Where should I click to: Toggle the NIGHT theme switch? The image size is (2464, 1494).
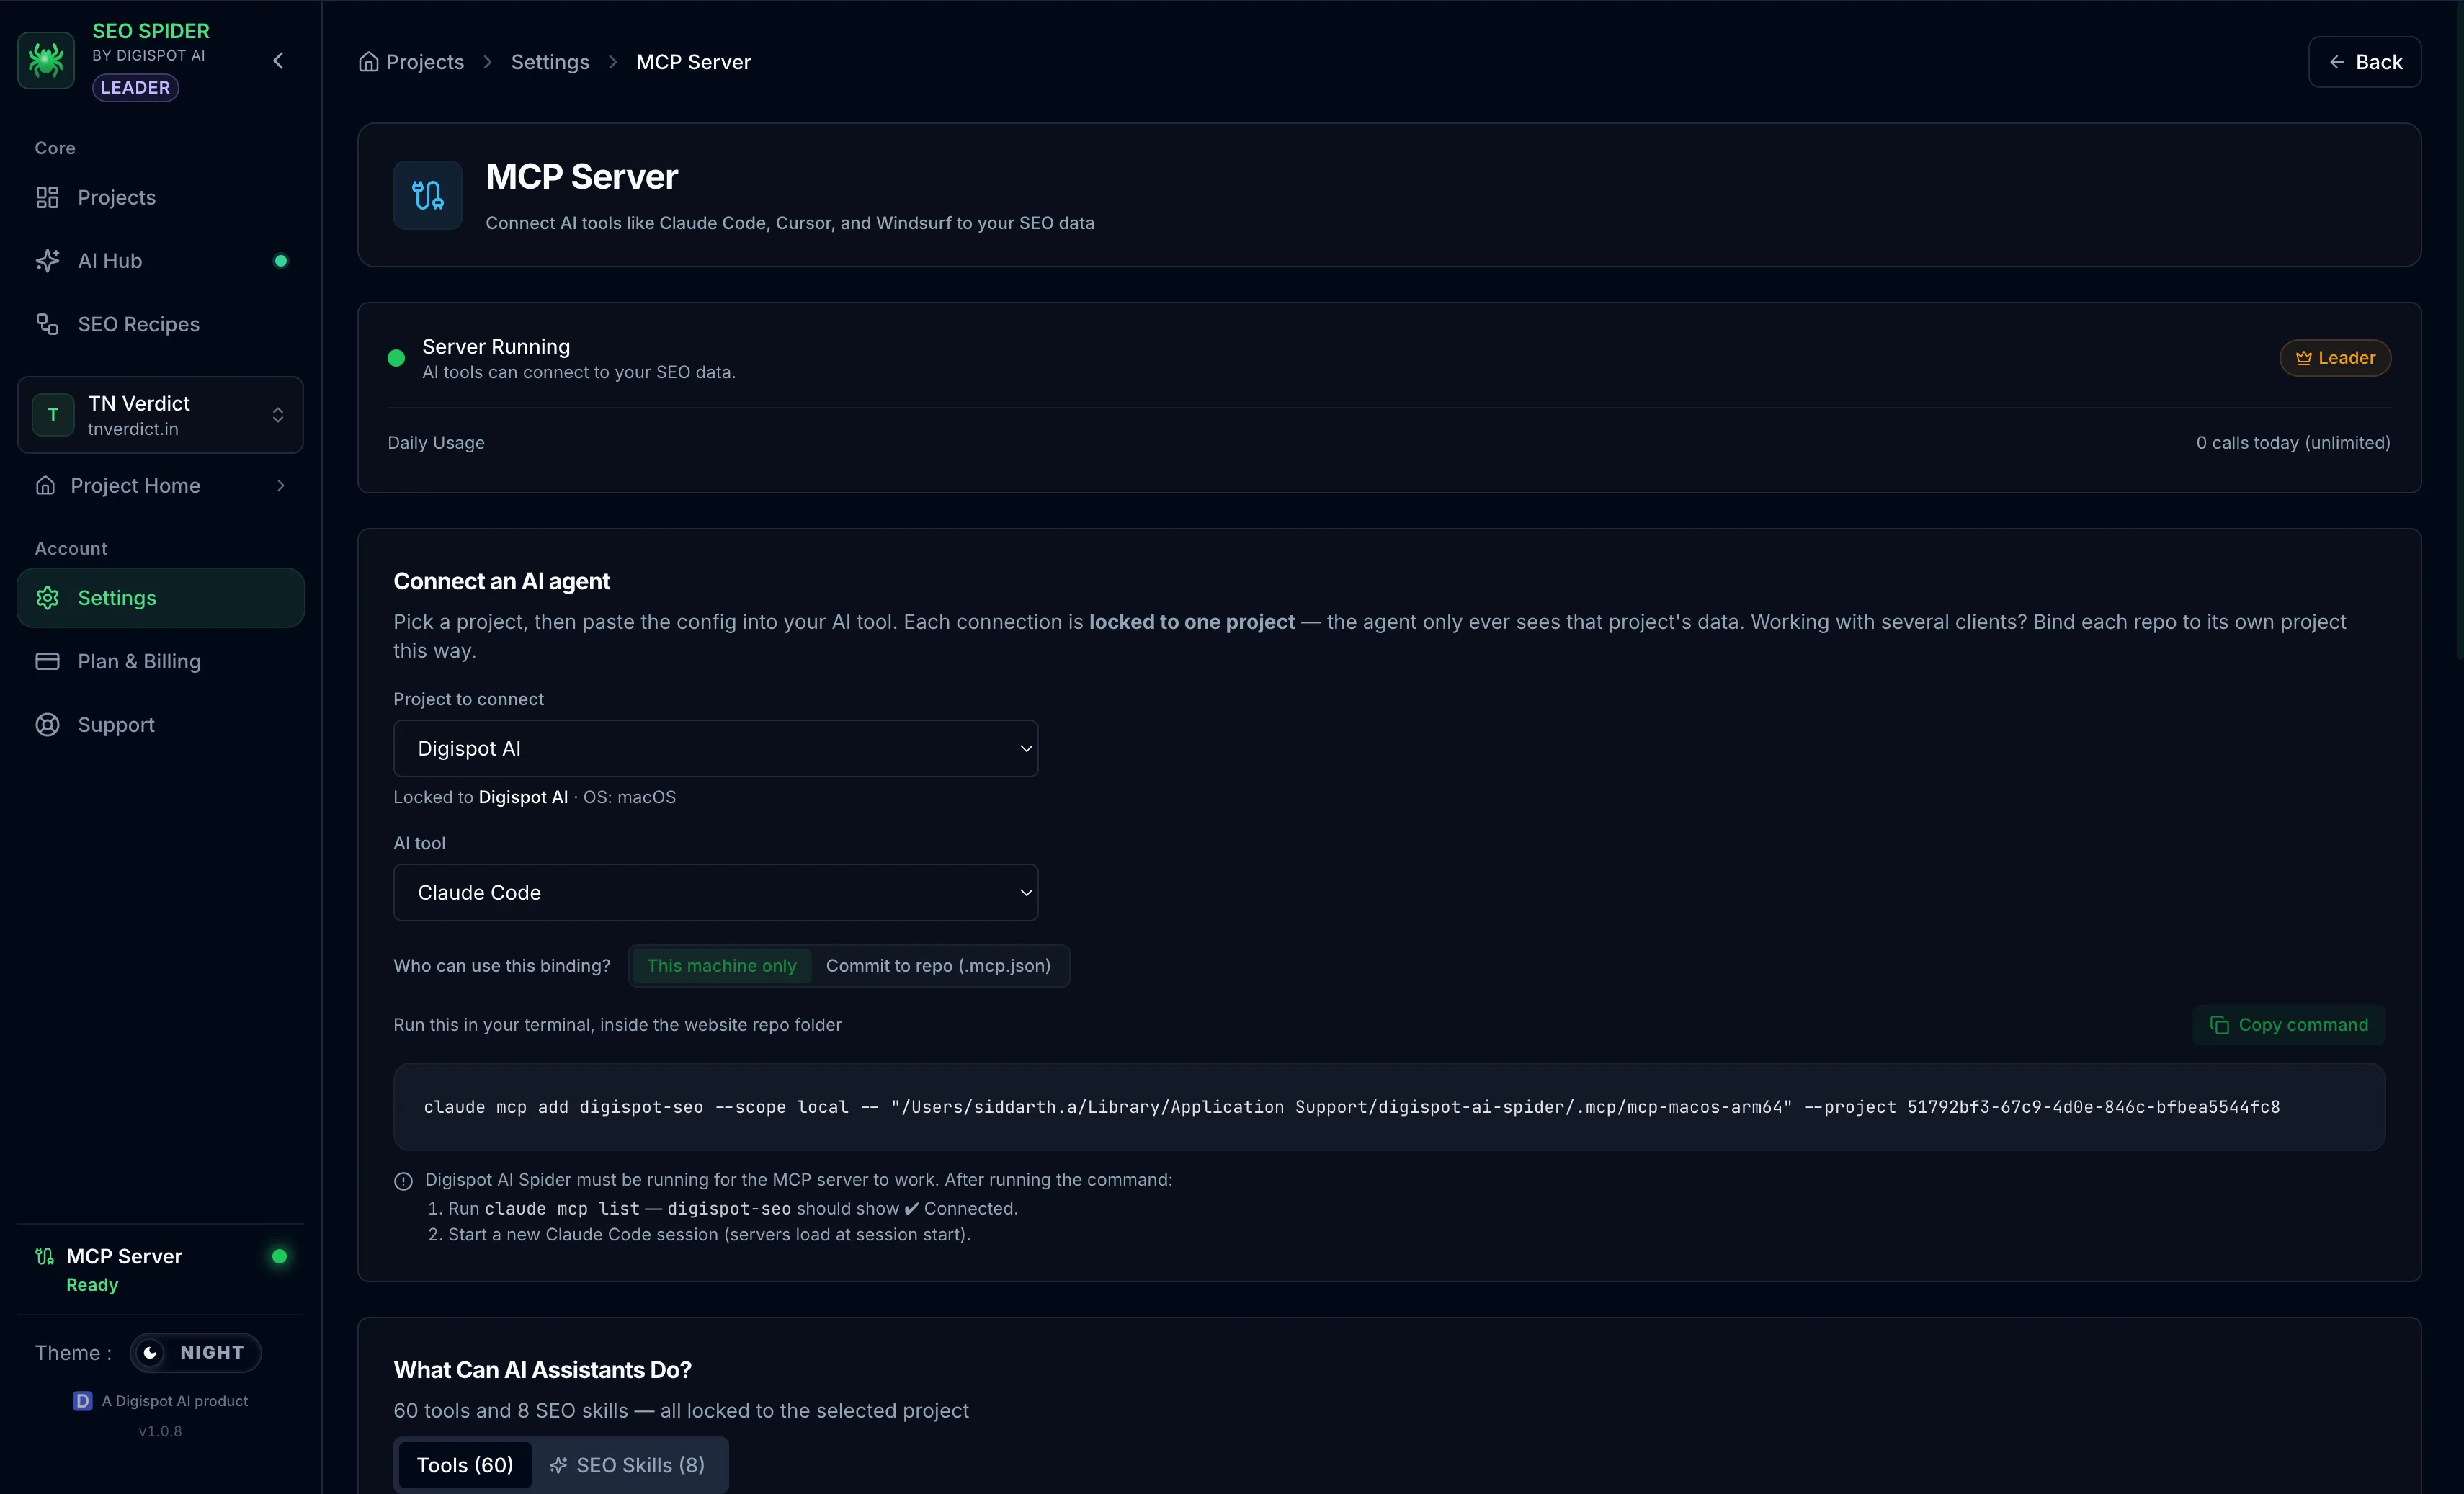[196, 1353]
